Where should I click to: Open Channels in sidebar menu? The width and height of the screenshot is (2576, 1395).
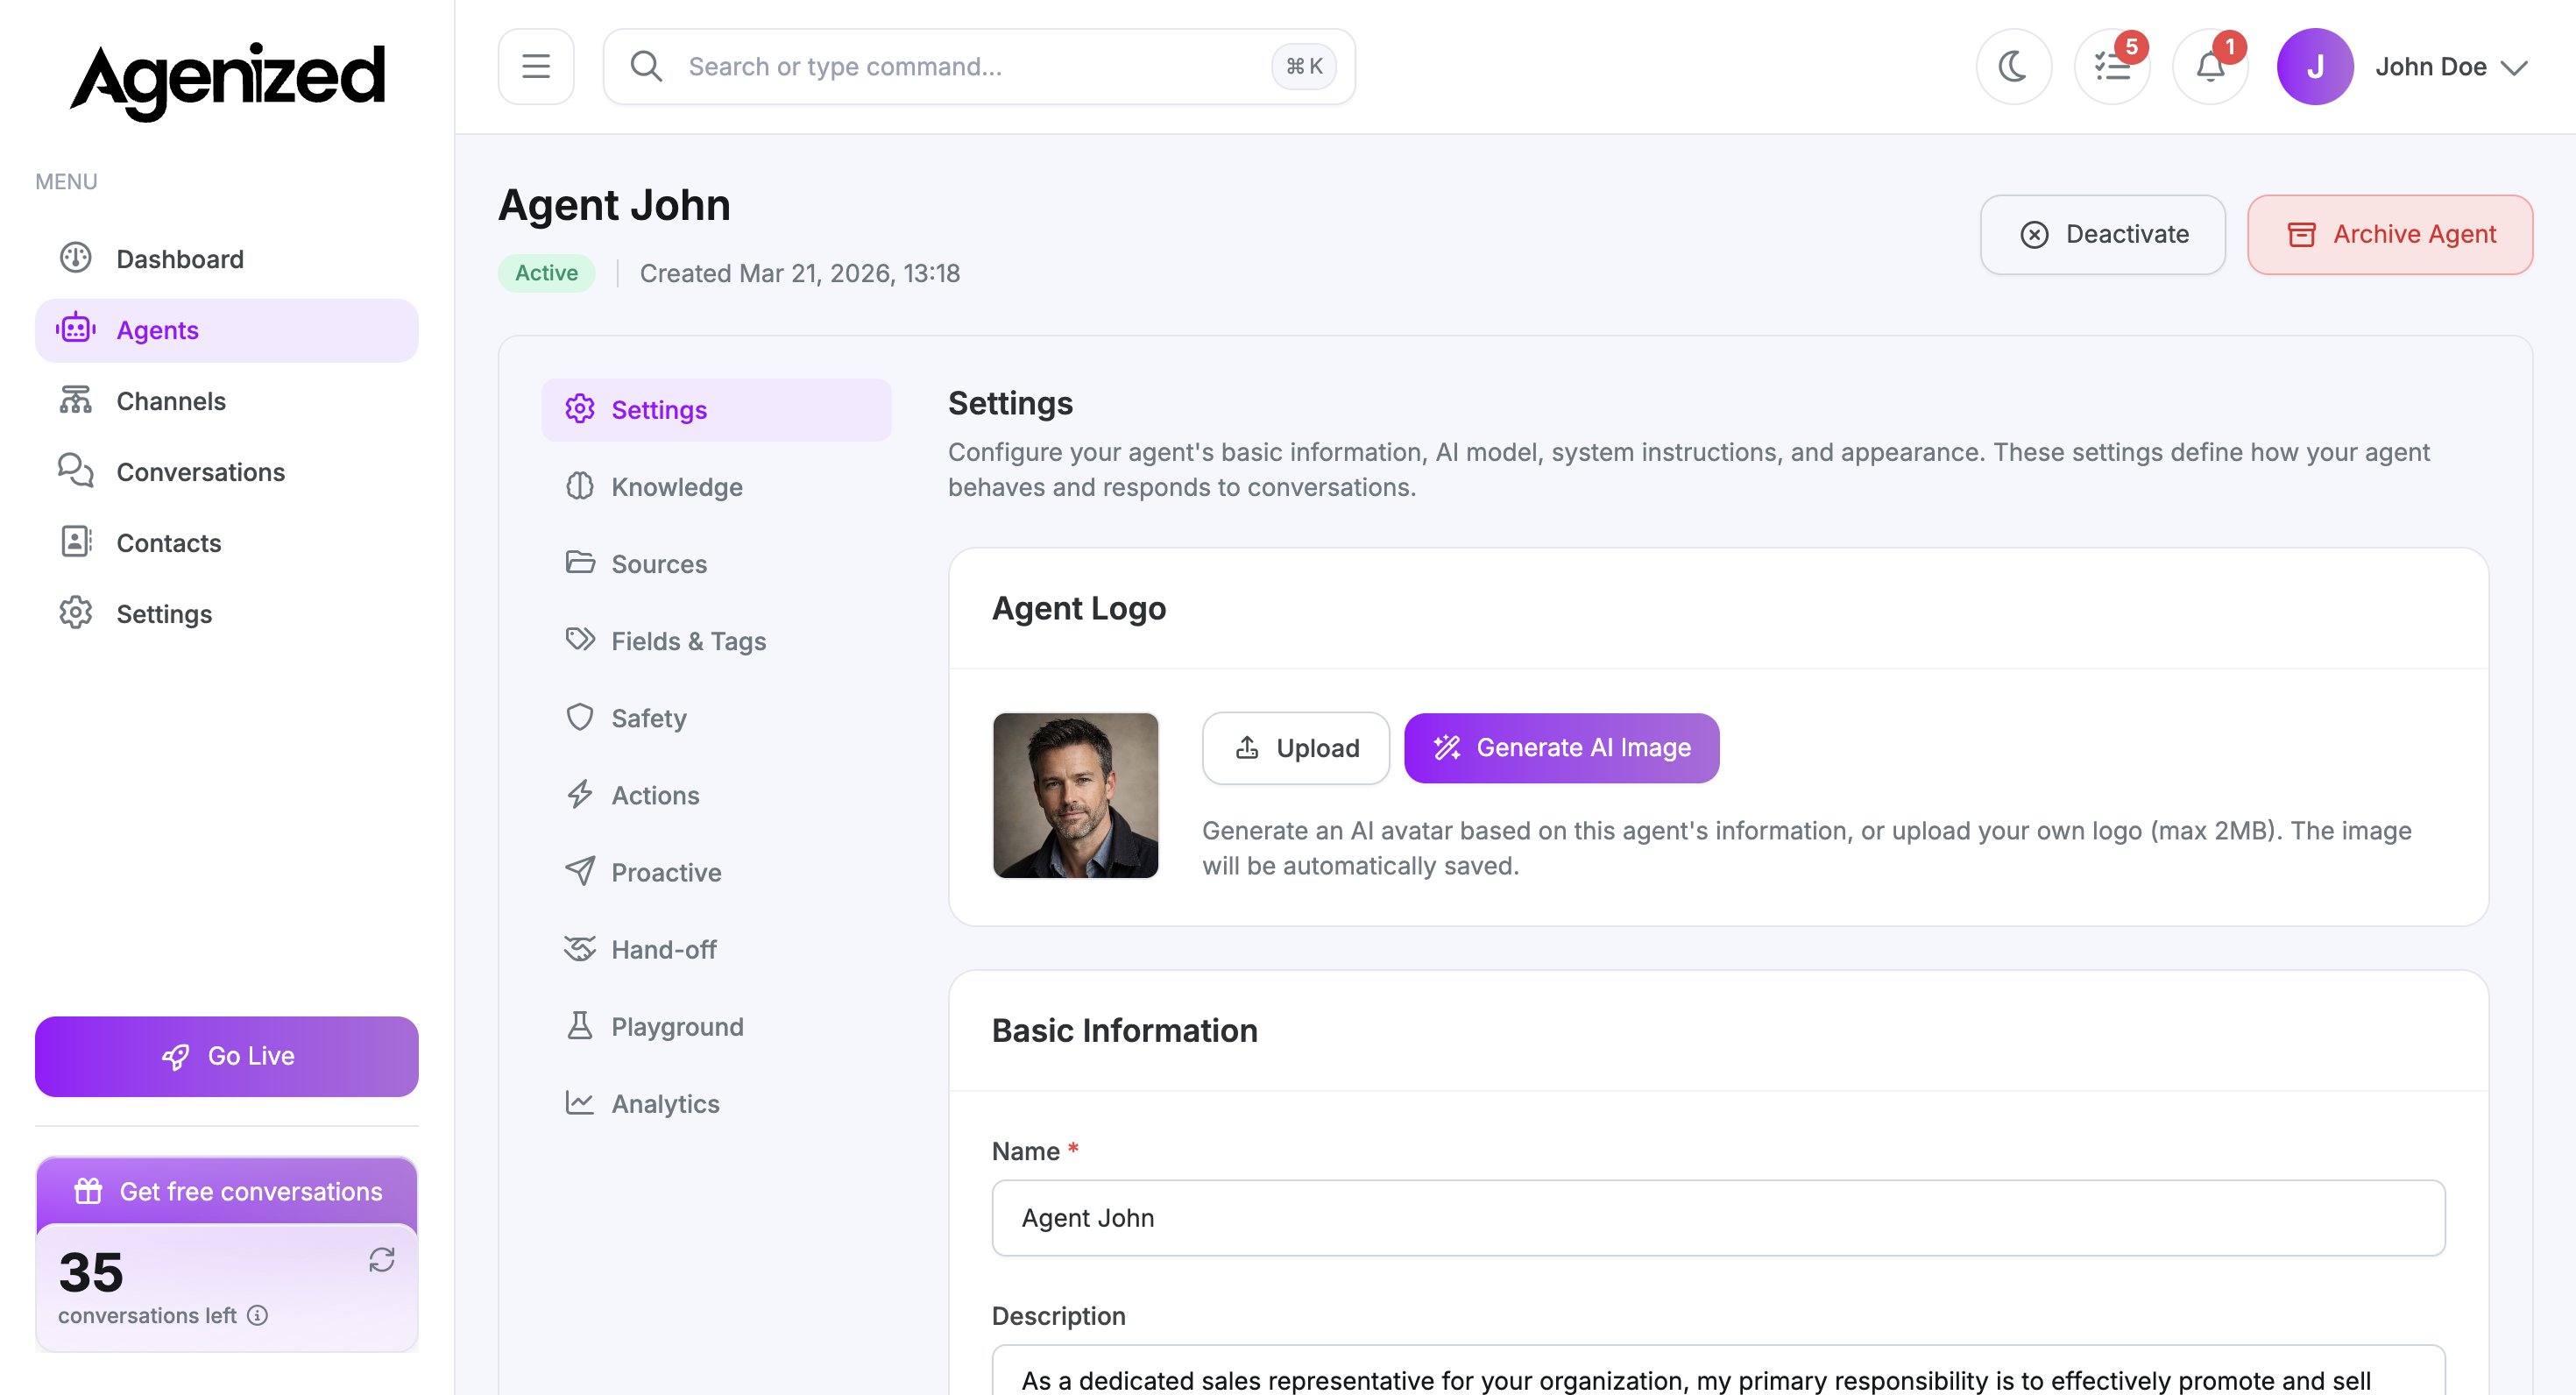click(x=226, y=401)
